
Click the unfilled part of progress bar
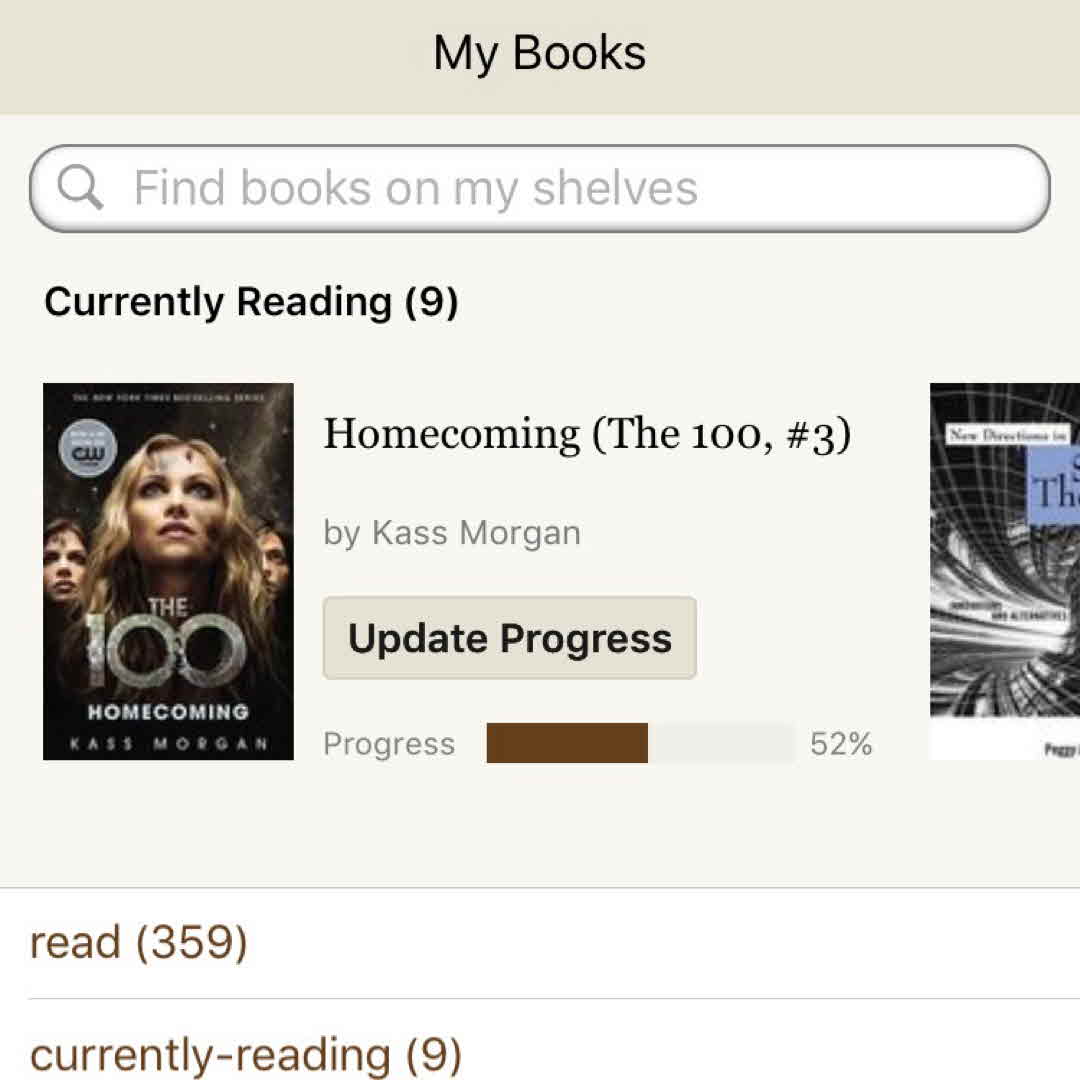(721, 743)
